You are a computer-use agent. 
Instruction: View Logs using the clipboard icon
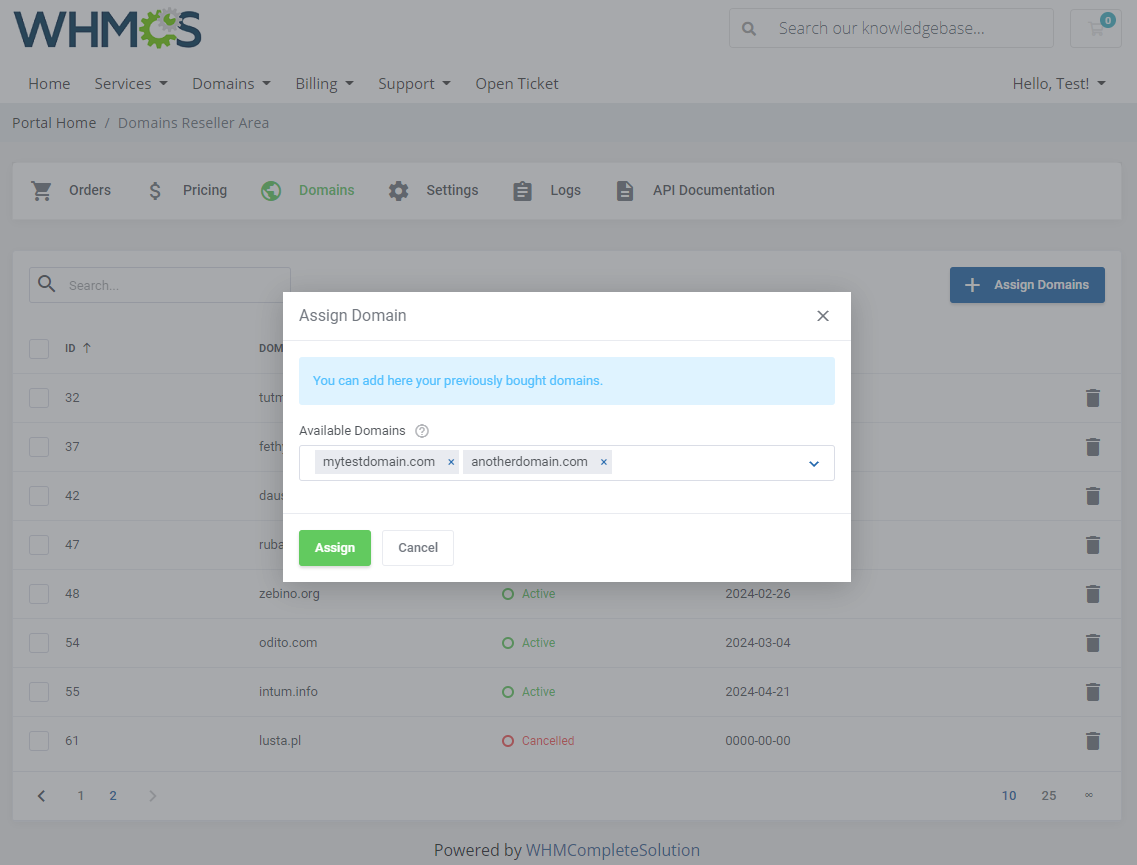tap(522, 190)
